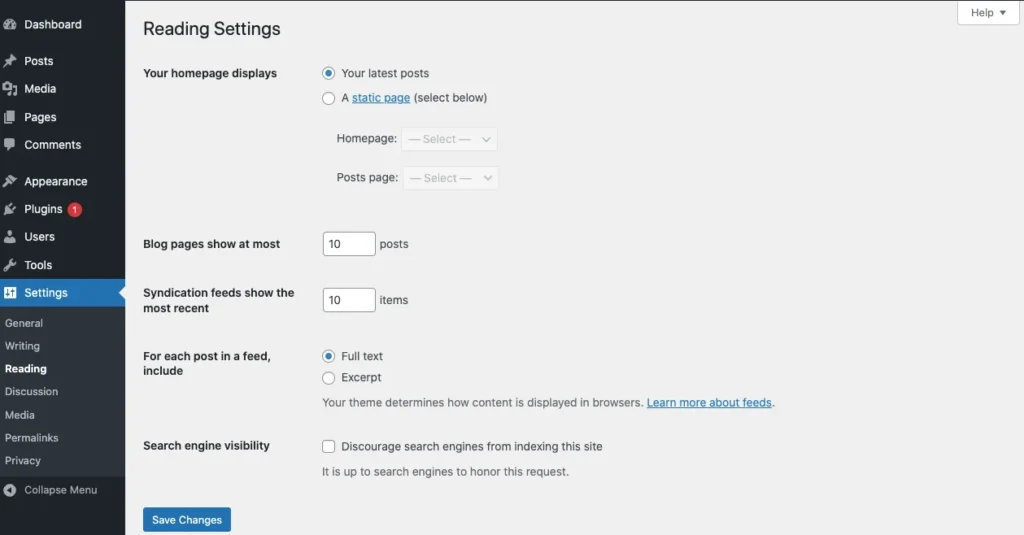Click the Save Changes button

pyautogui.click(x=187, y=520)
